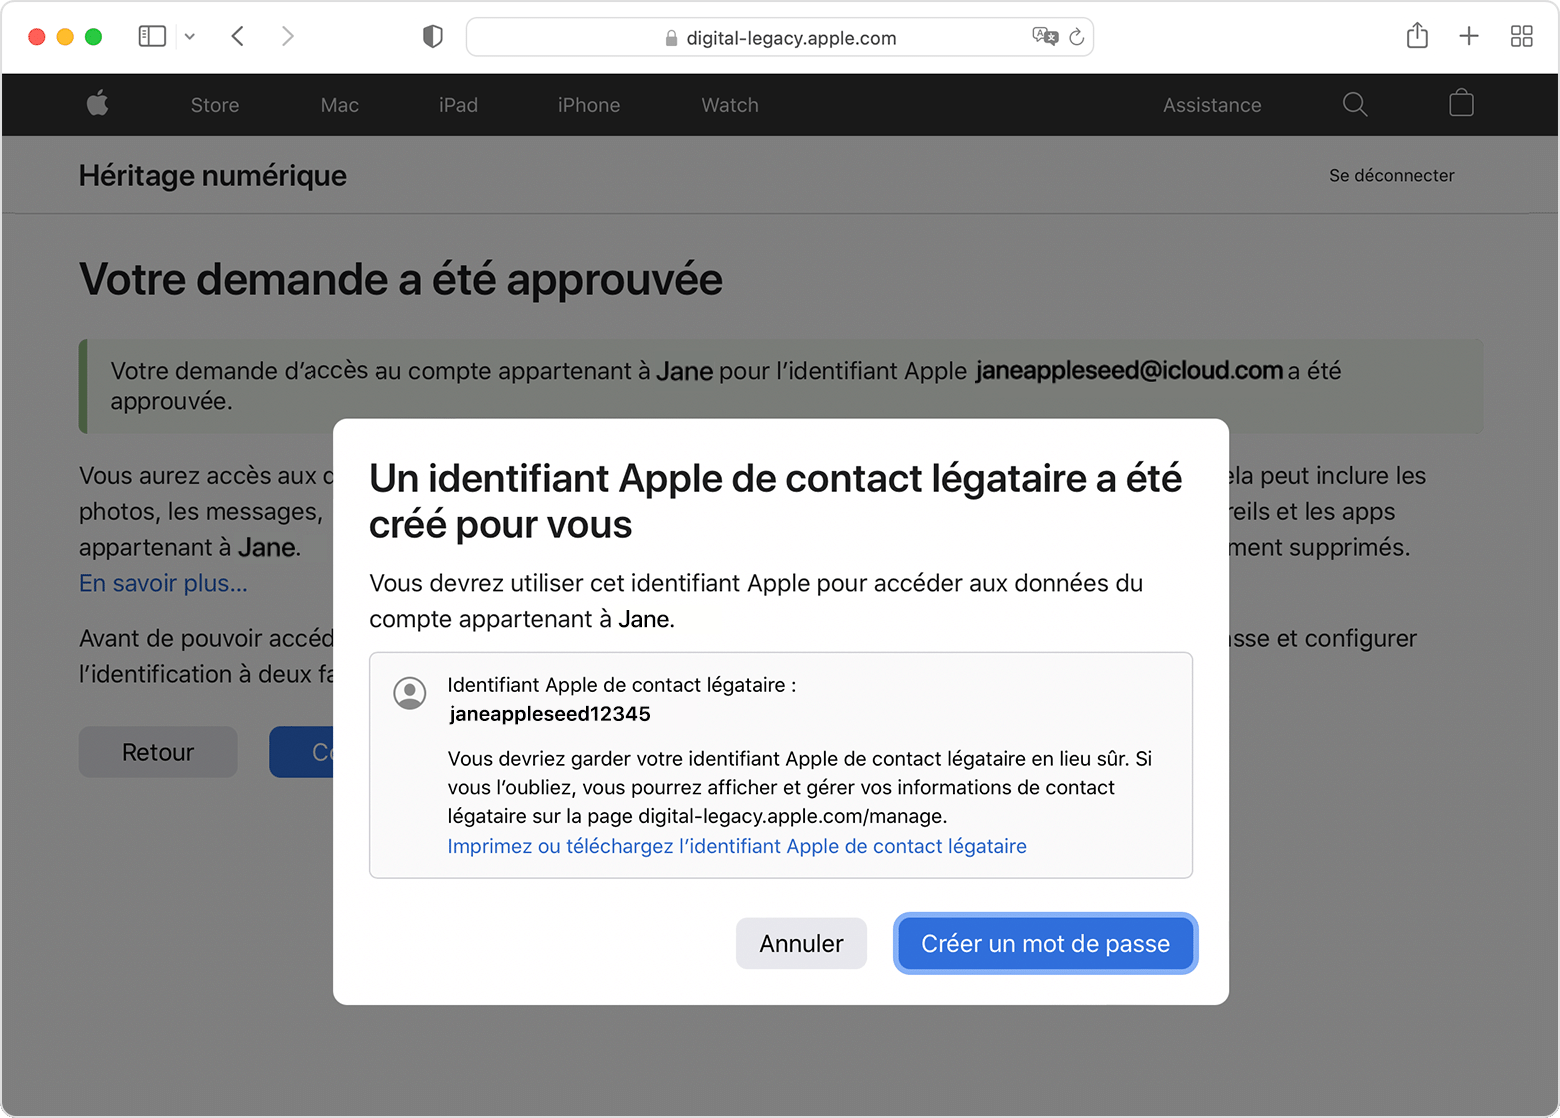Go forward with the forward arrow
1560x1118 pixels.
tap(288, 37)
